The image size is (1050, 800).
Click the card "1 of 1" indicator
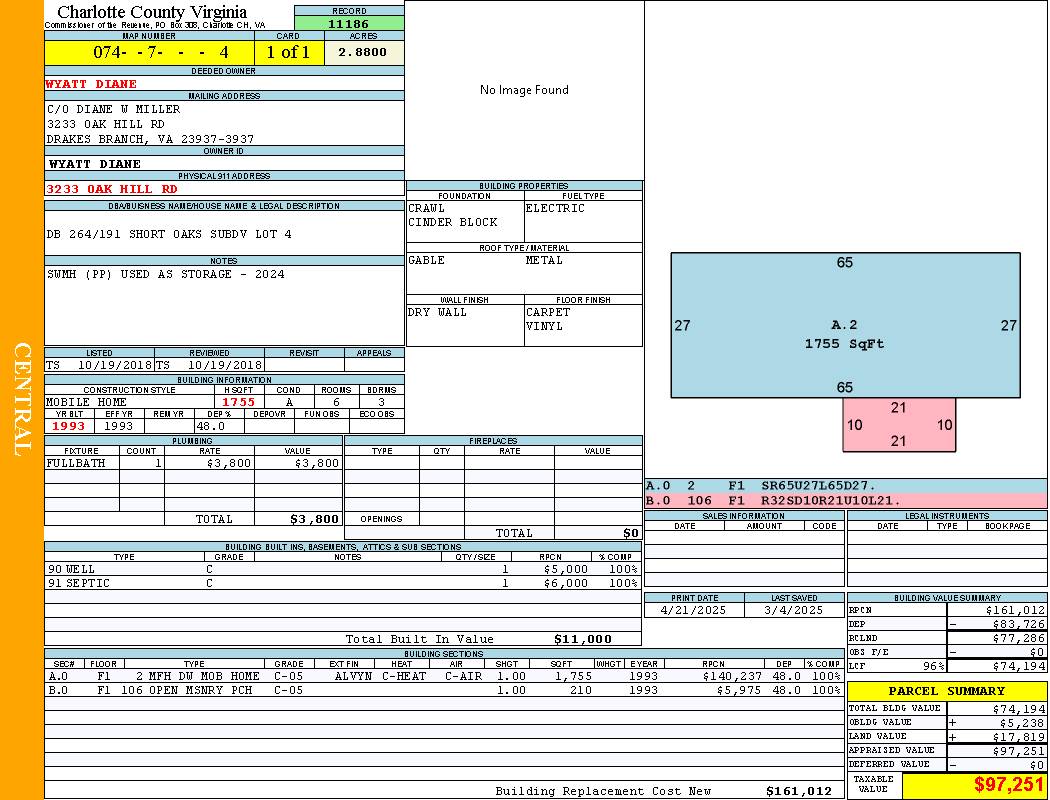(288, 52)
